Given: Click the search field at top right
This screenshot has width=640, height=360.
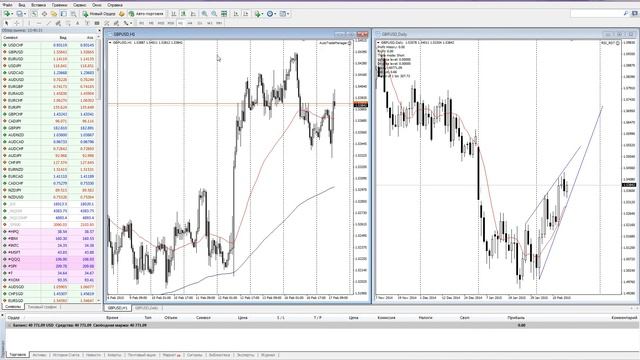Looking at the screenshot, I should click(x=599, y=13).
